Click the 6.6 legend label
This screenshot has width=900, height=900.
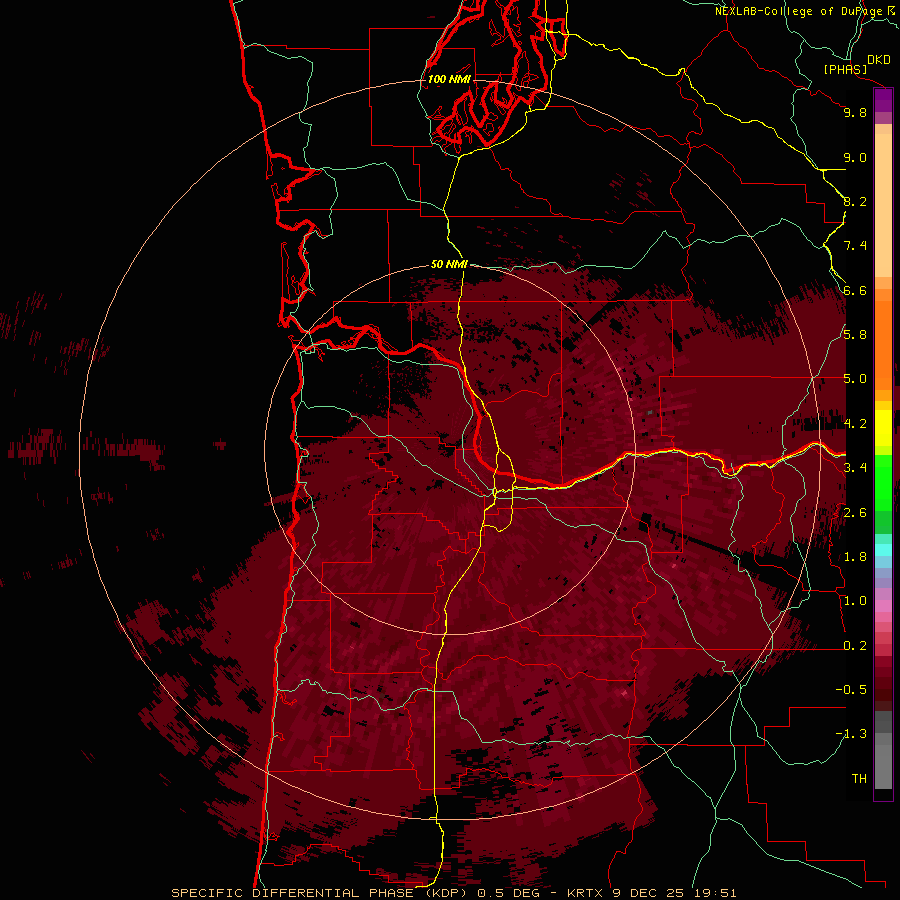[x=855, y=290]
